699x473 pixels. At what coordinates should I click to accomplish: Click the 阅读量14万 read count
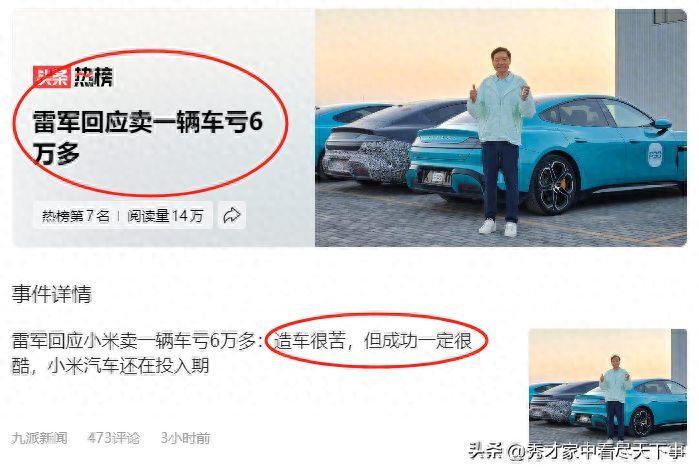[165, 216]
